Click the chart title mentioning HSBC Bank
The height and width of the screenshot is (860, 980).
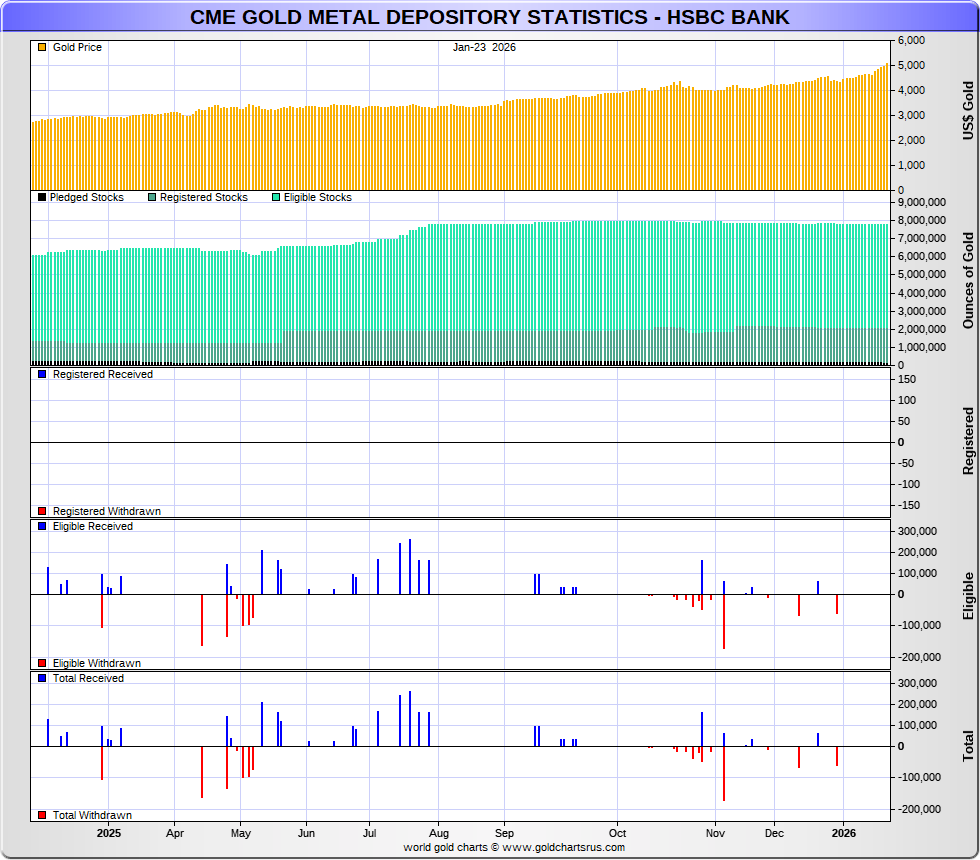[489, 17]
